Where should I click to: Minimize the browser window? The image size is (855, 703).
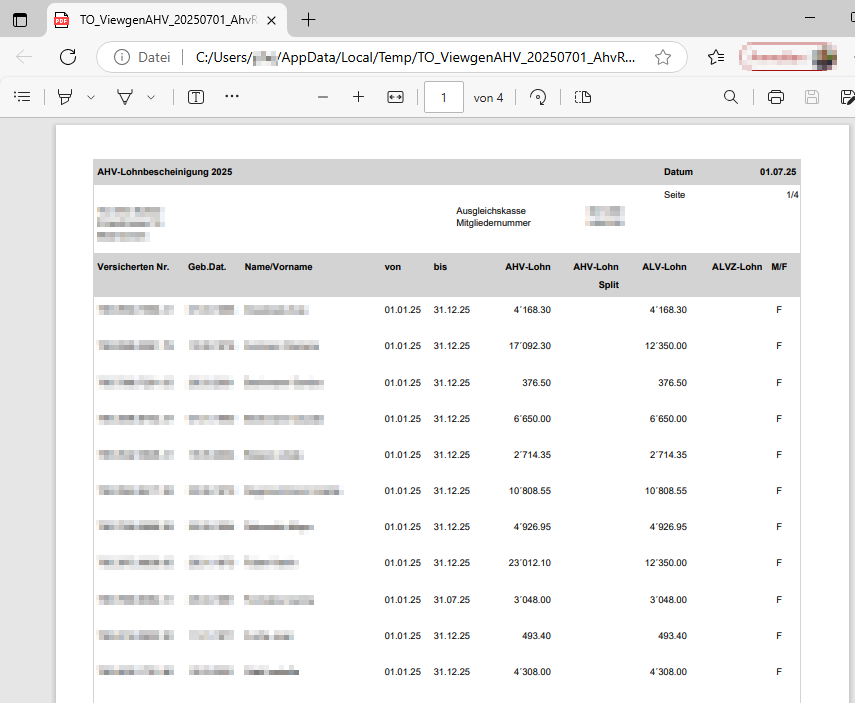(810, 18)
